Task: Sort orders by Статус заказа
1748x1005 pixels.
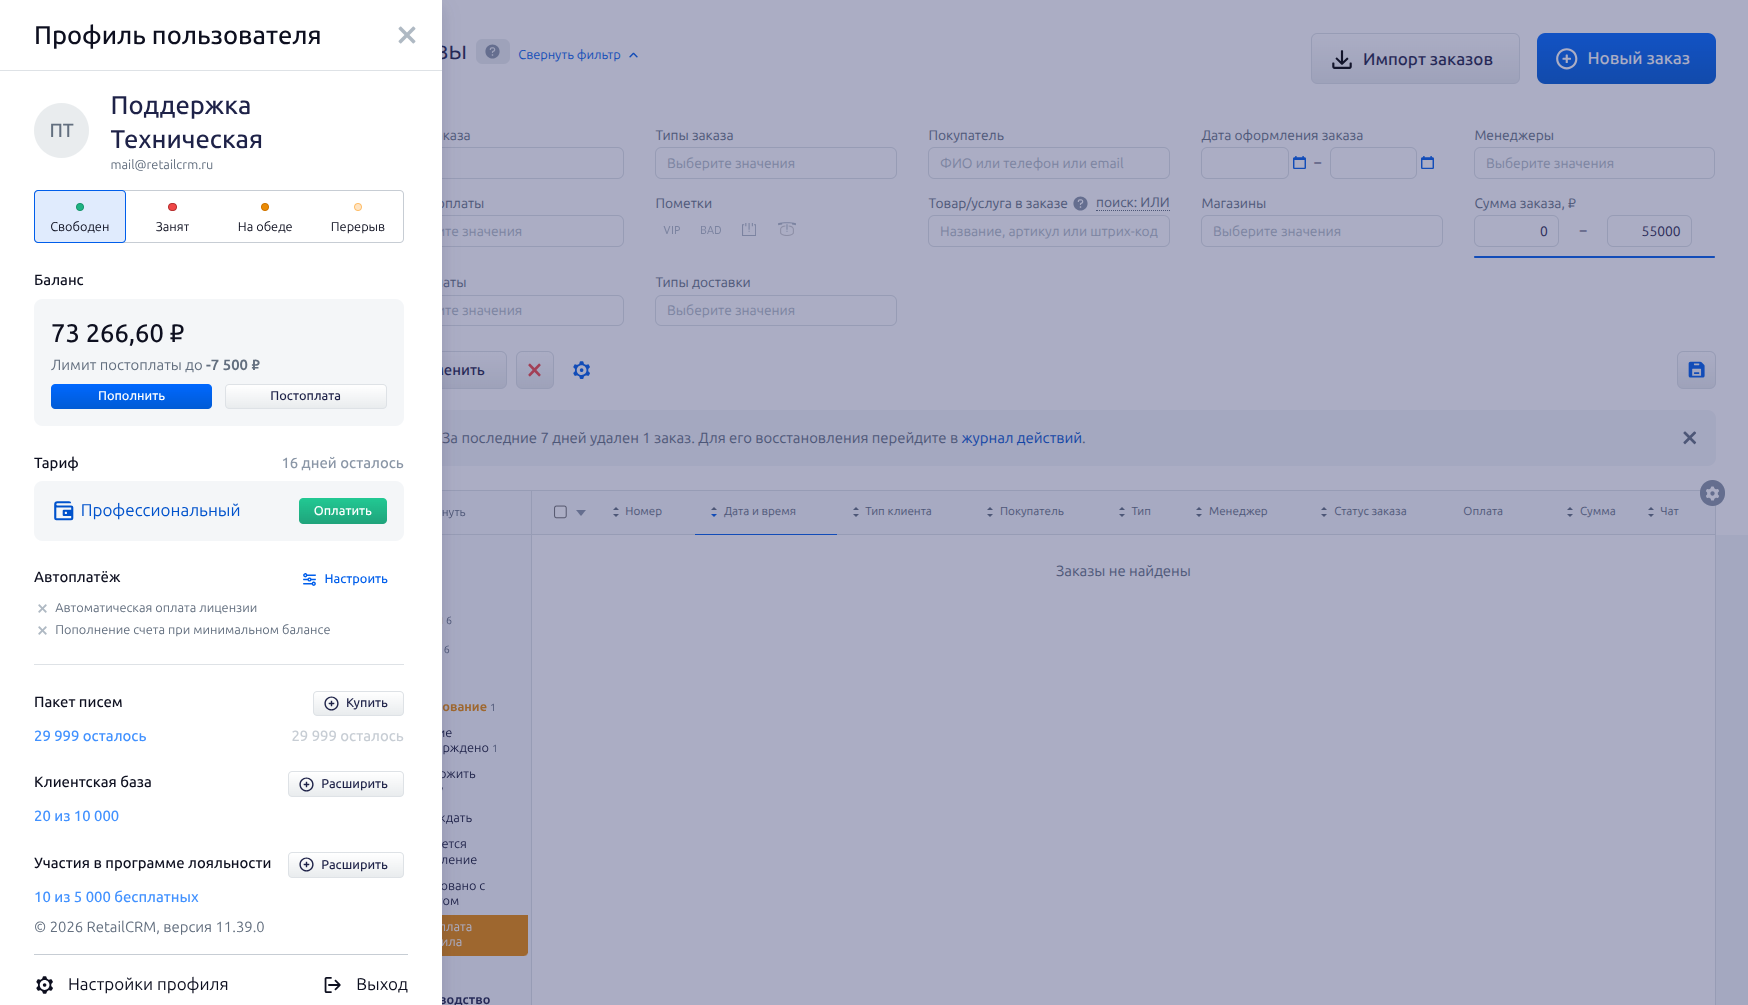Action: (x=1363, y=511)
